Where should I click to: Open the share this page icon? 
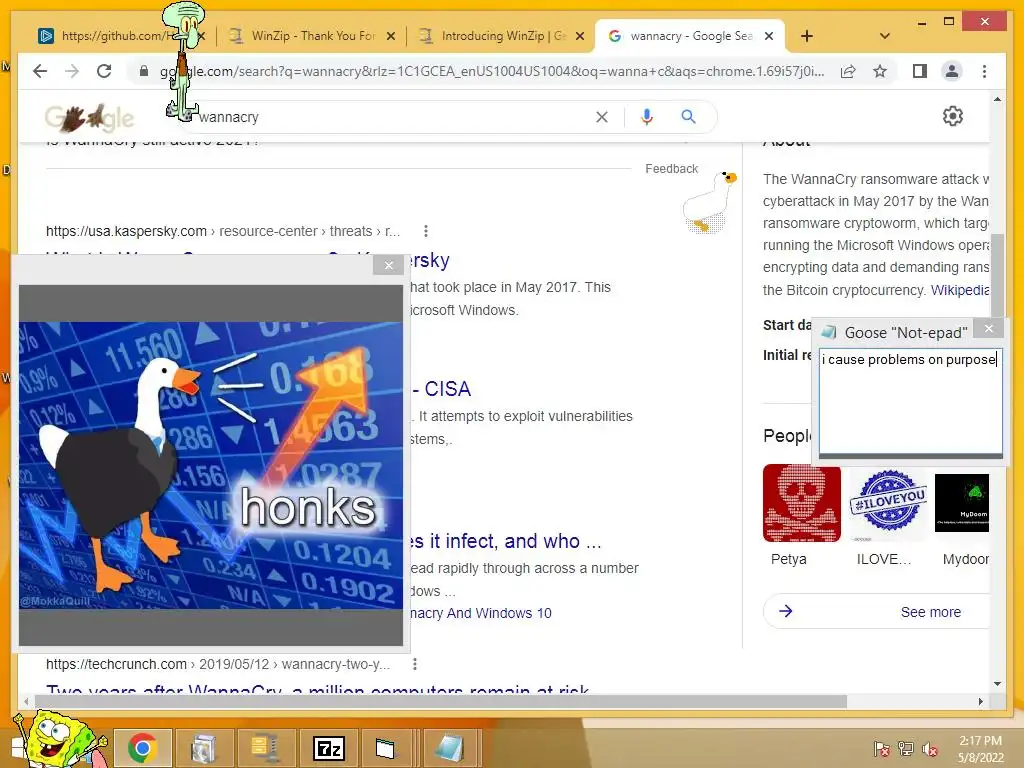click(x=848, y=71)
